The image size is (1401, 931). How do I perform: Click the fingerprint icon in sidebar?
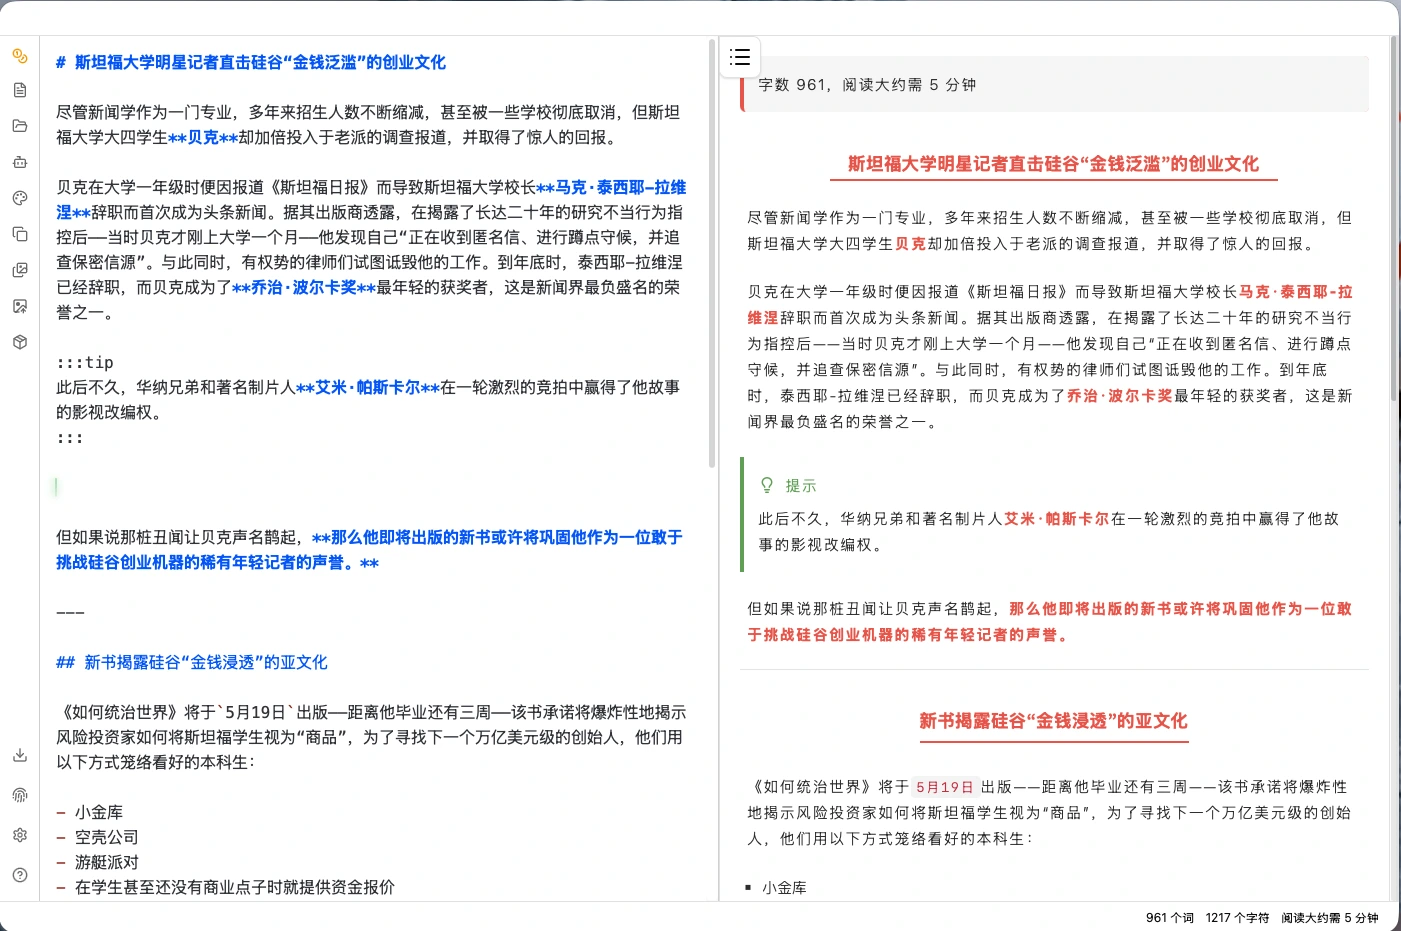coord(19,795)
